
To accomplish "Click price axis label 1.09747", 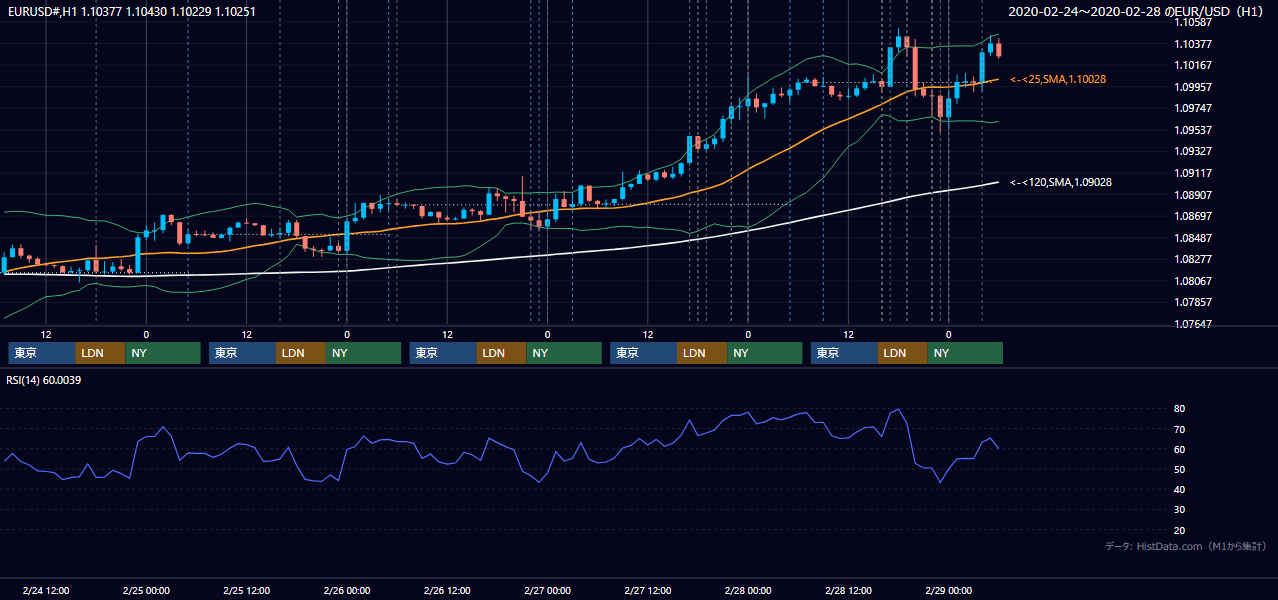I will pyautogui.click(x=1193, y=108).
